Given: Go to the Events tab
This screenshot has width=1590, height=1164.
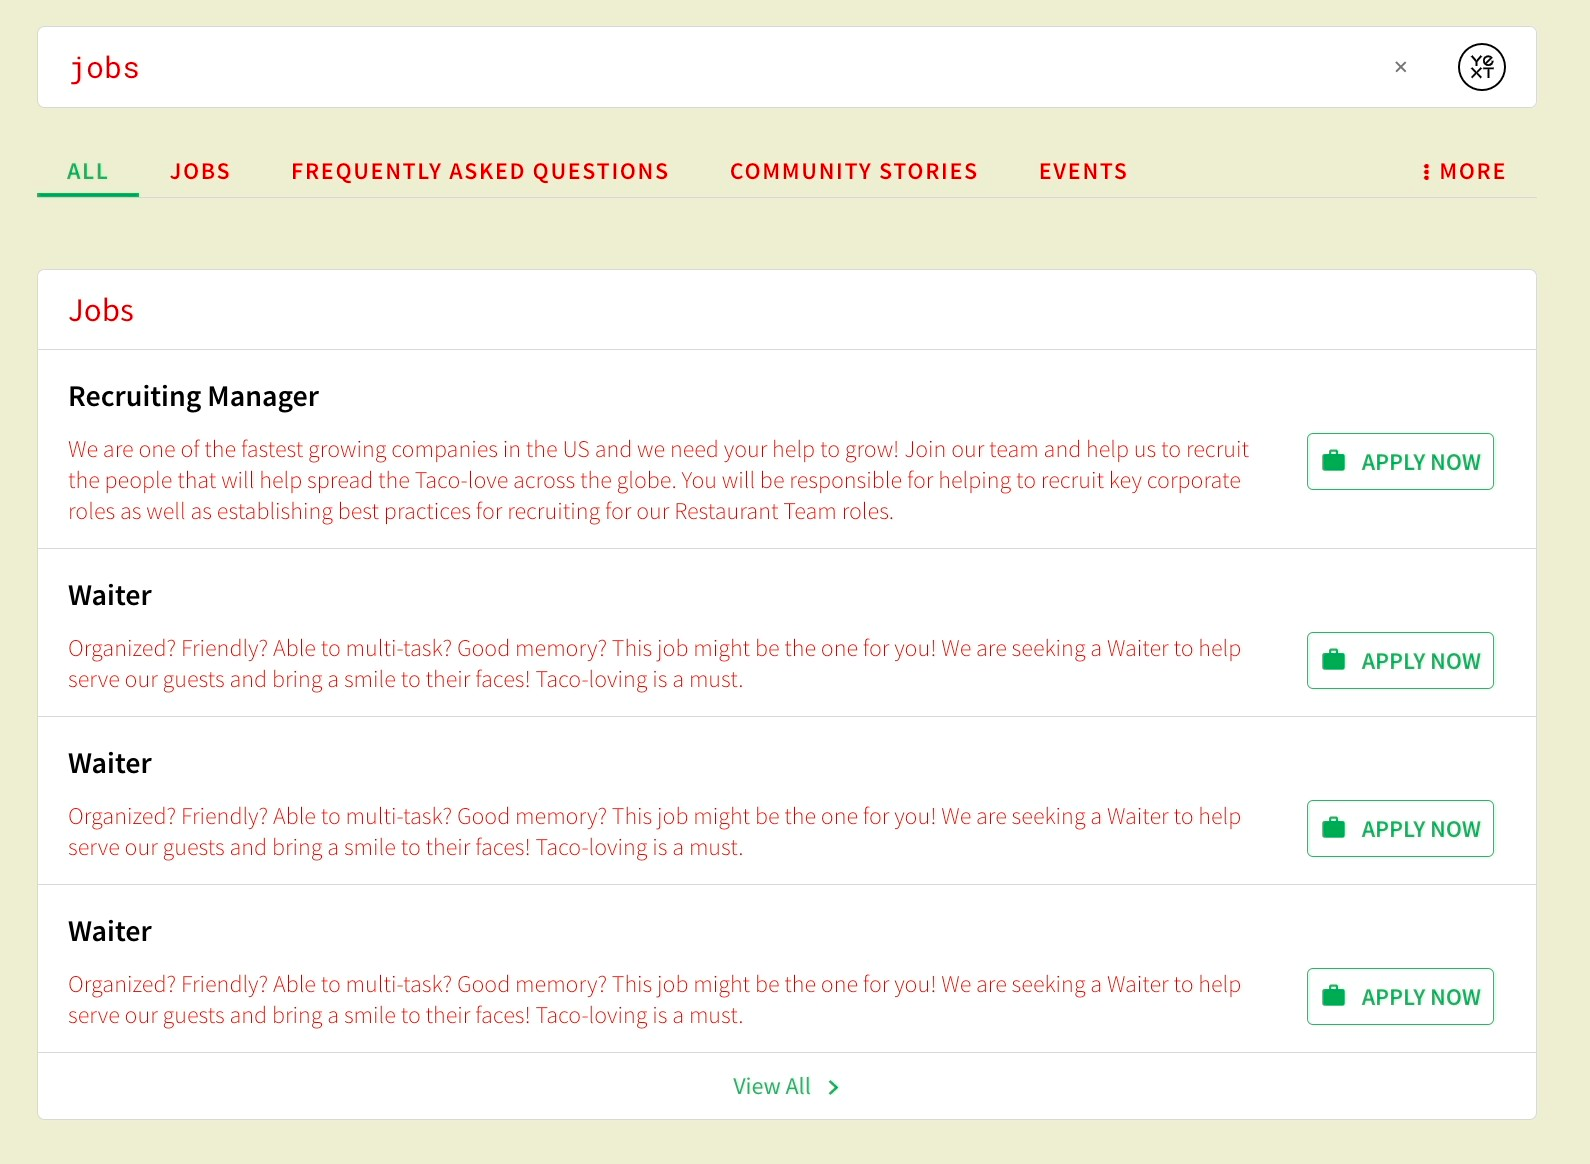Looking at the screenshot, I should [1083, 172].
